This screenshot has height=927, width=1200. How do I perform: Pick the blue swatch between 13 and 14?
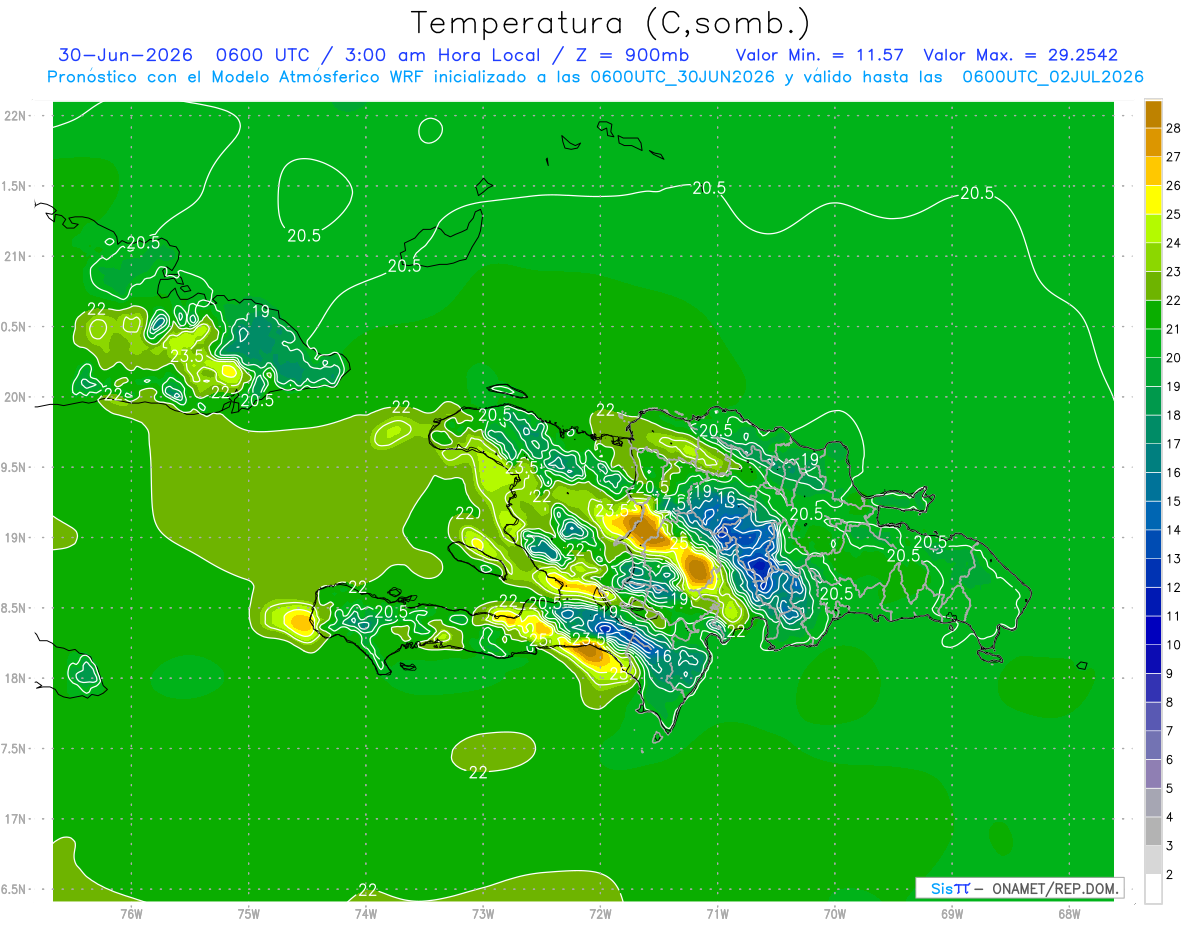pos(1153,544)
